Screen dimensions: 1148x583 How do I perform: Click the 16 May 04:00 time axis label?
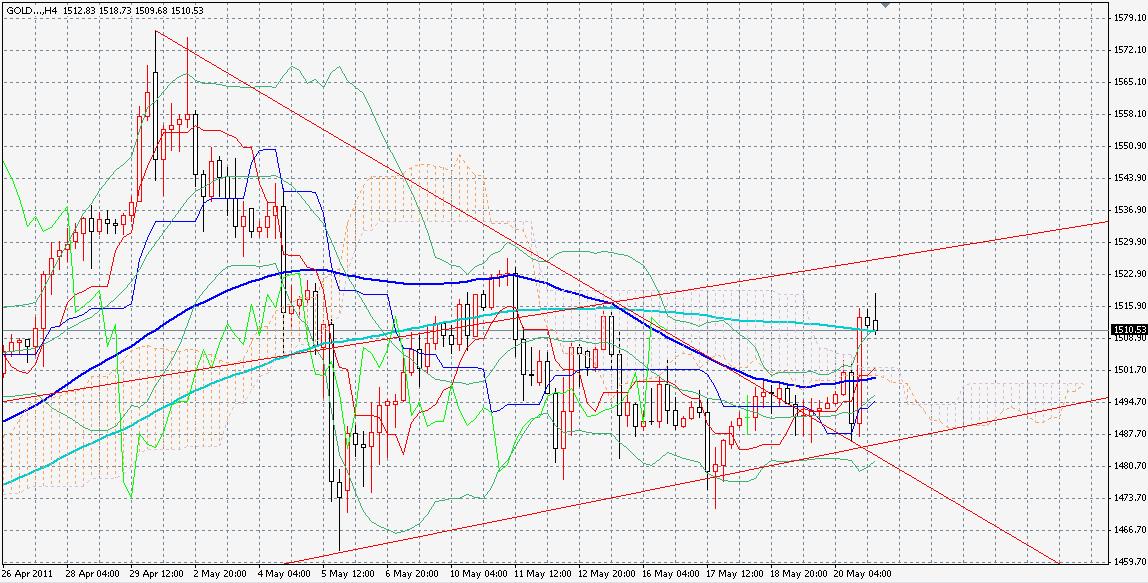(669, 573)
